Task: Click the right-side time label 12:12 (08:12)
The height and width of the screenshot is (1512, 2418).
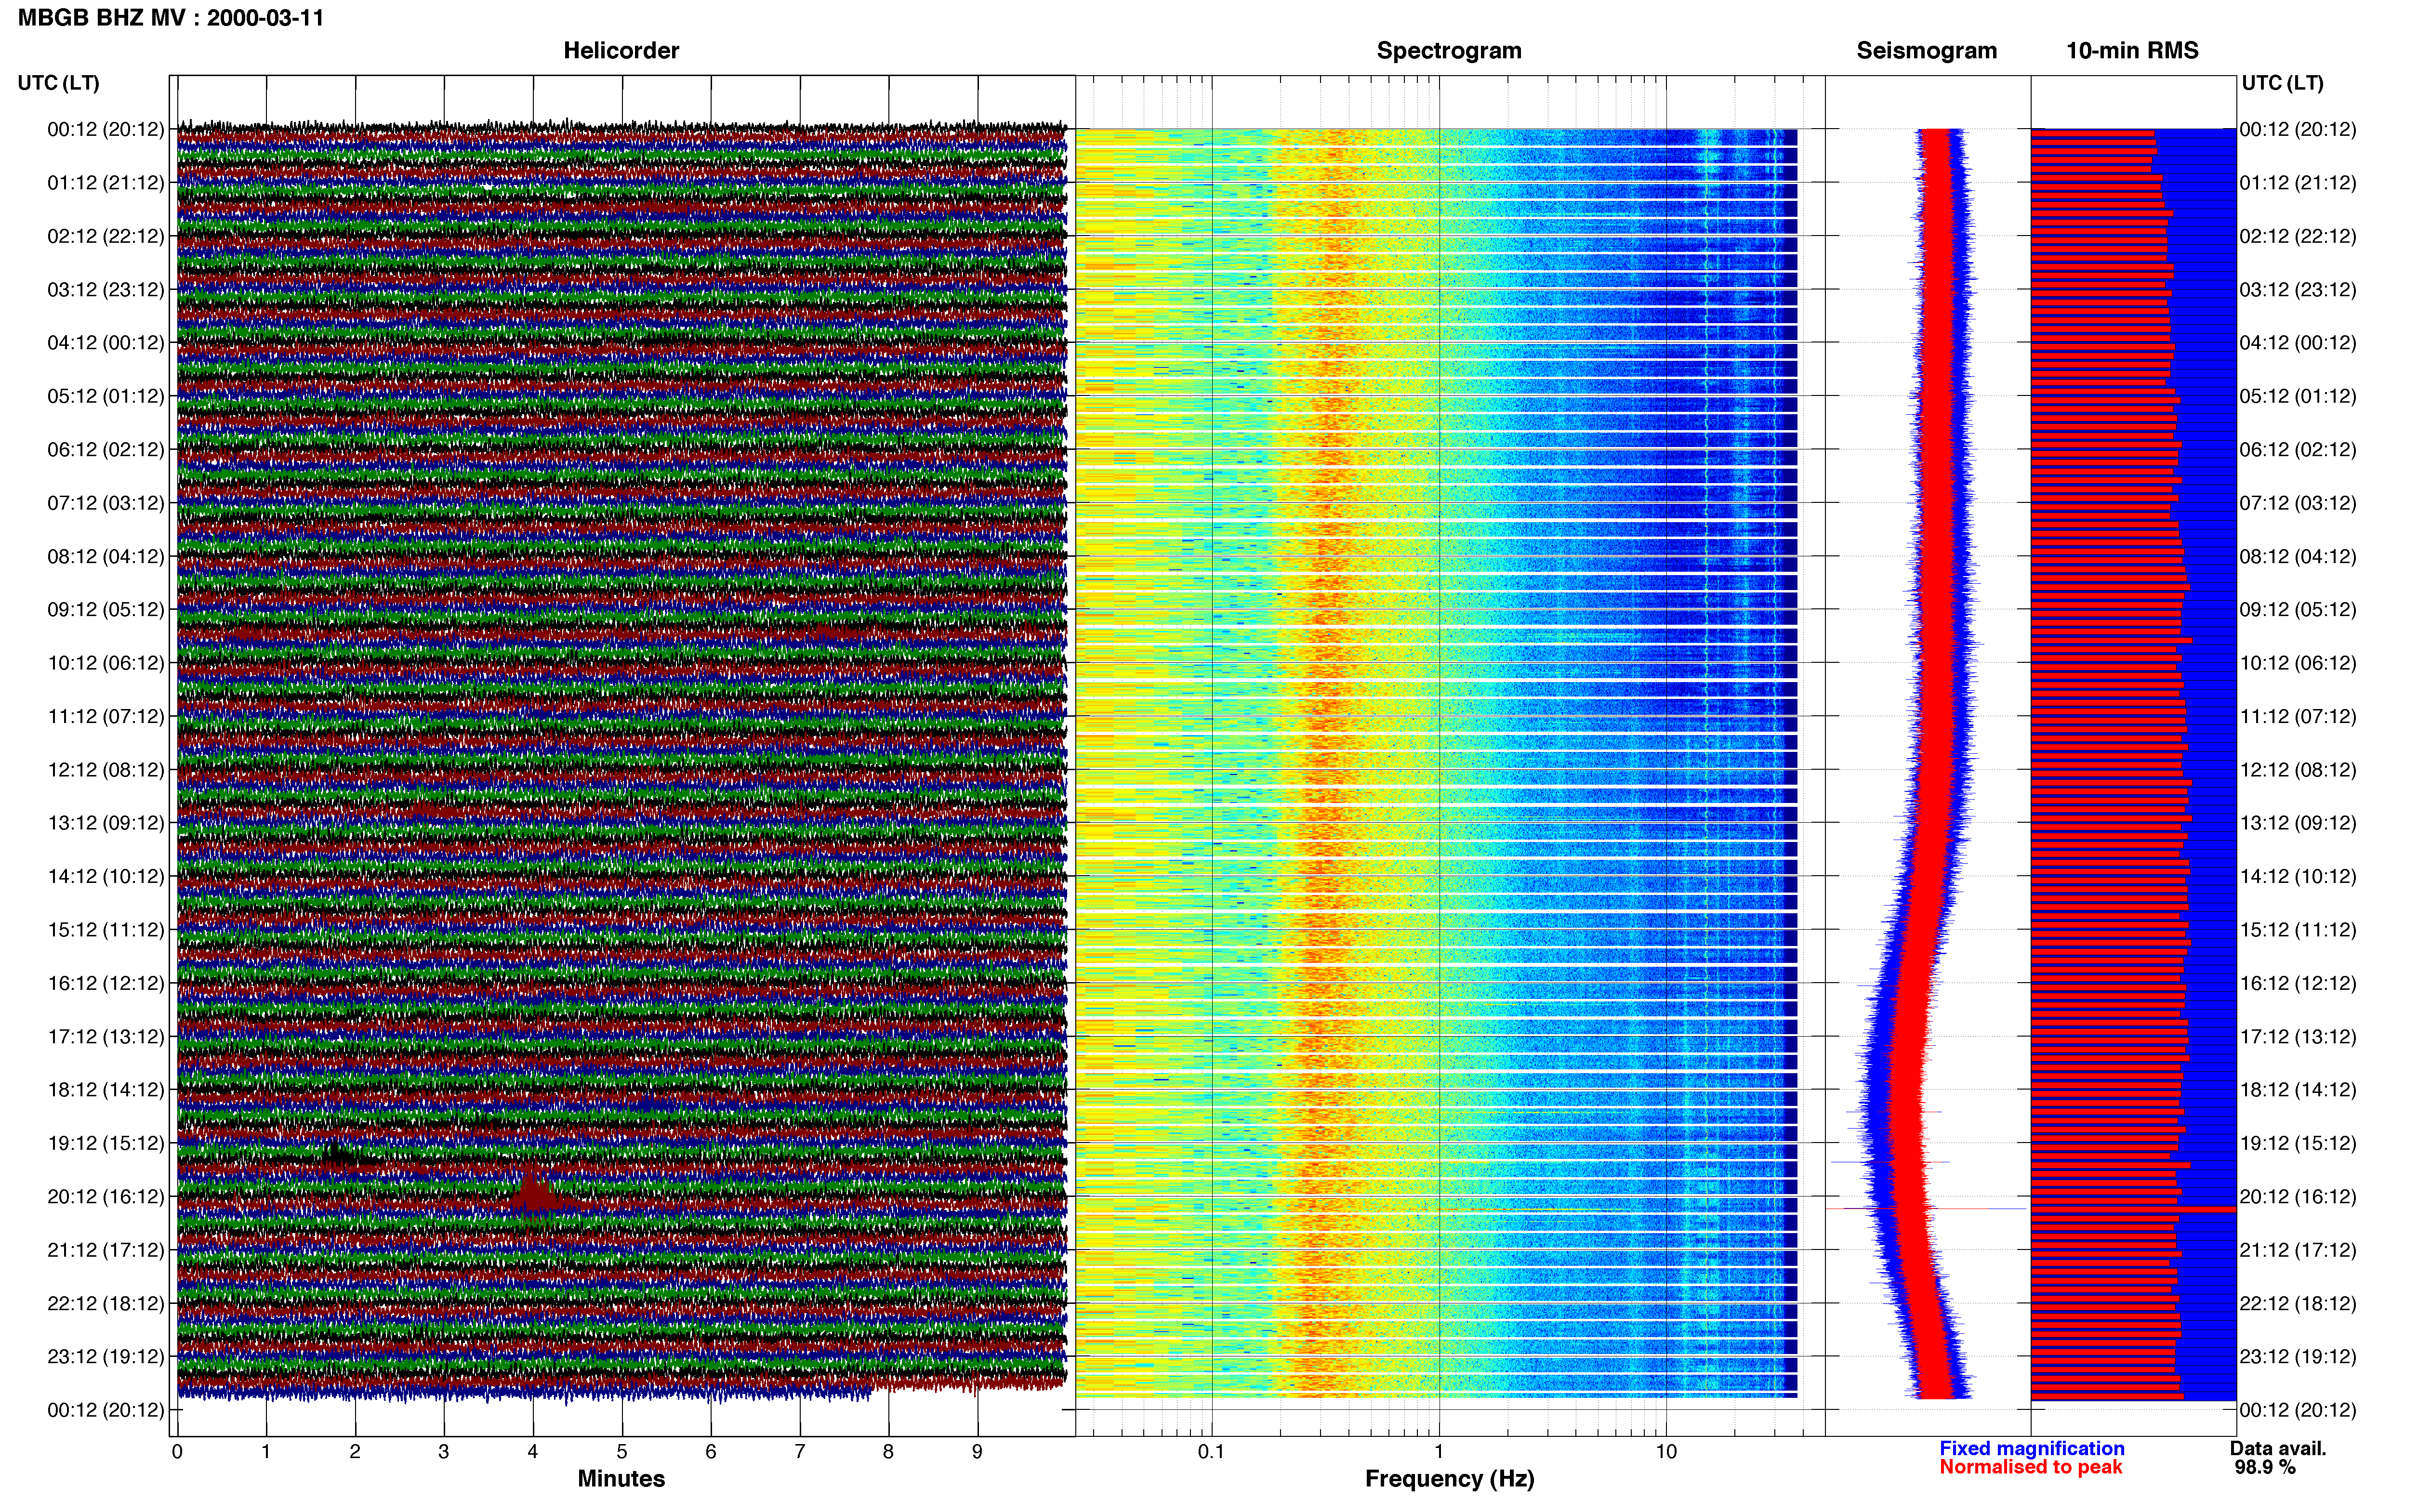Action: 2298,770
